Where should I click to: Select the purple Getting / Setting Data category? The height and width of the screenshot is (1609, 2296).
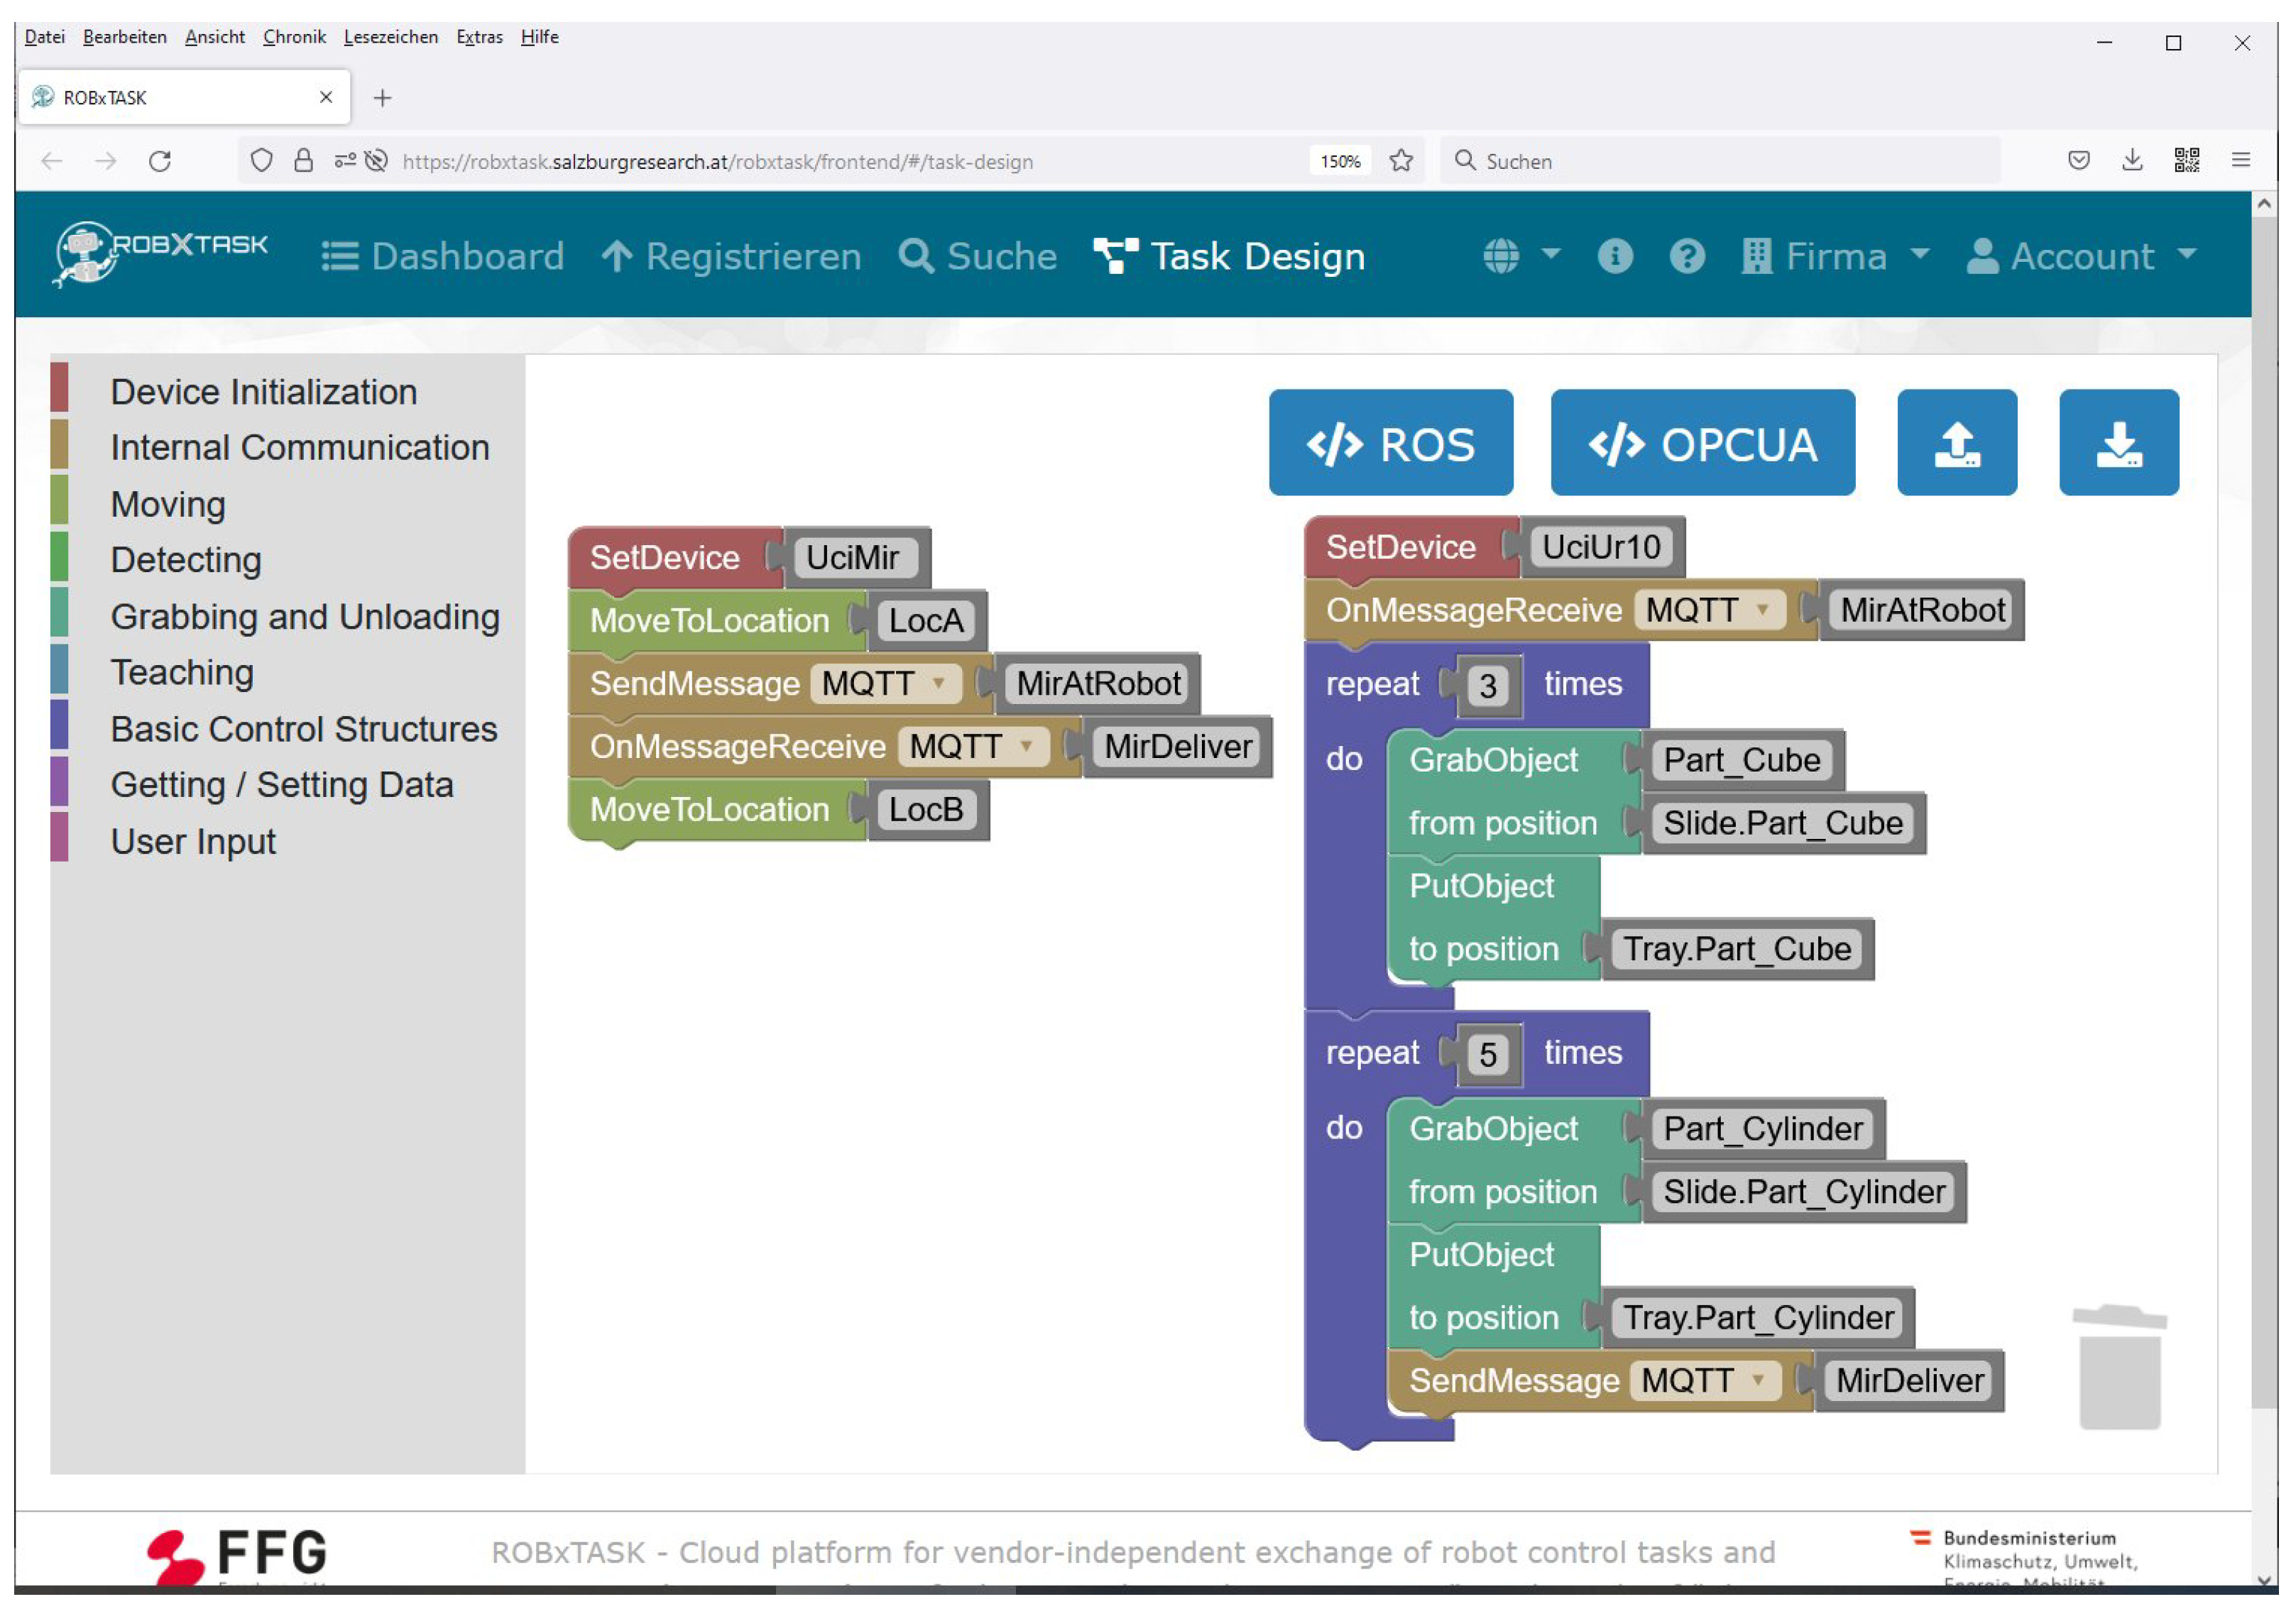(x=281, y=785)
